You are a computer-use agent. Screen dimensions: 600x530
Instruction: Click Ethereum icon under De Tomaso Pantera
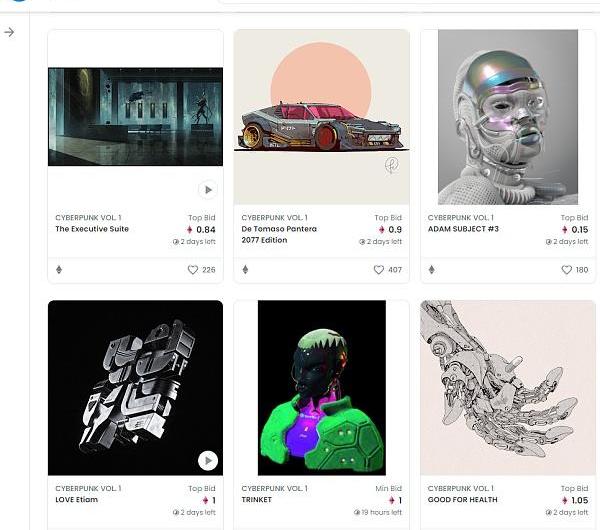(x=245, y=270)
